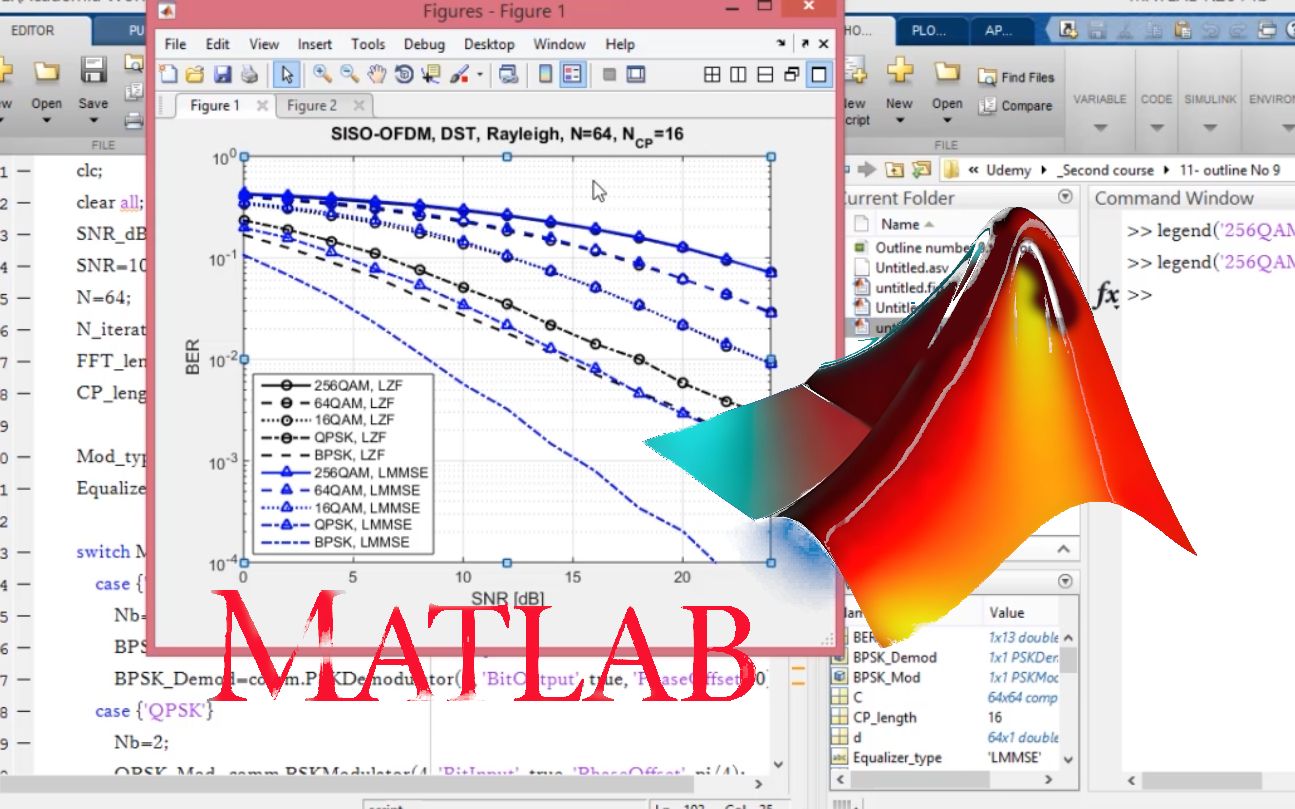
Task: Expand the CODE section dropdown
Action: point(1156,129)
